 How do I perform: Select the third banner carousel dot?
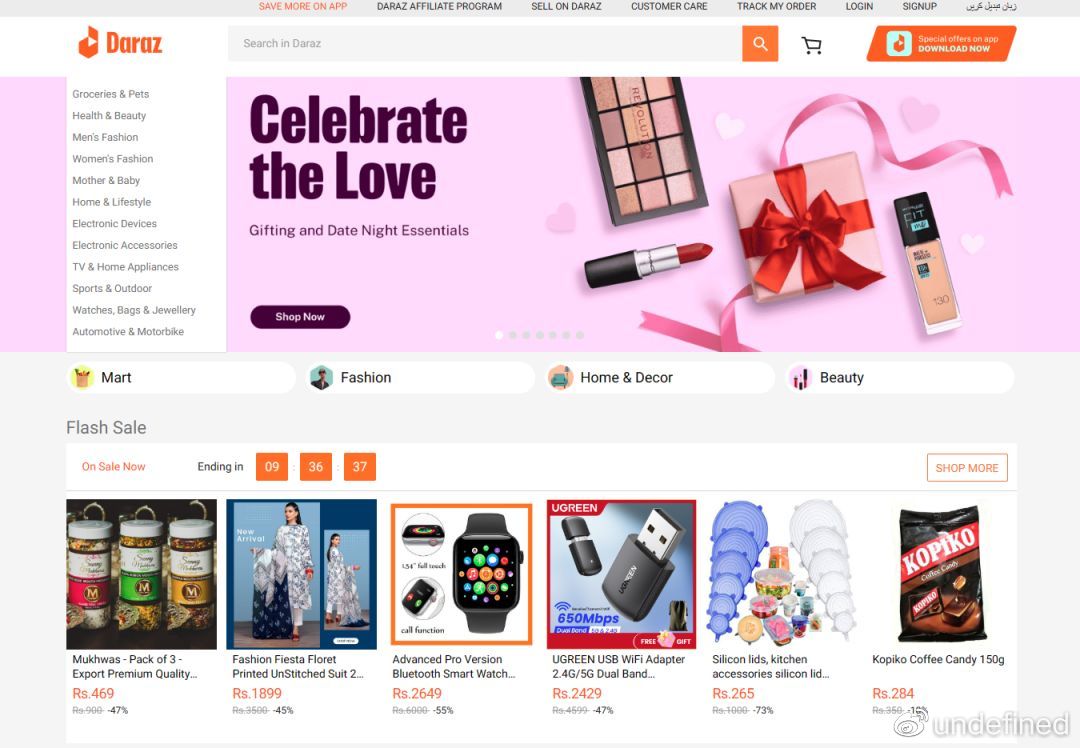(x=526, y=335)
